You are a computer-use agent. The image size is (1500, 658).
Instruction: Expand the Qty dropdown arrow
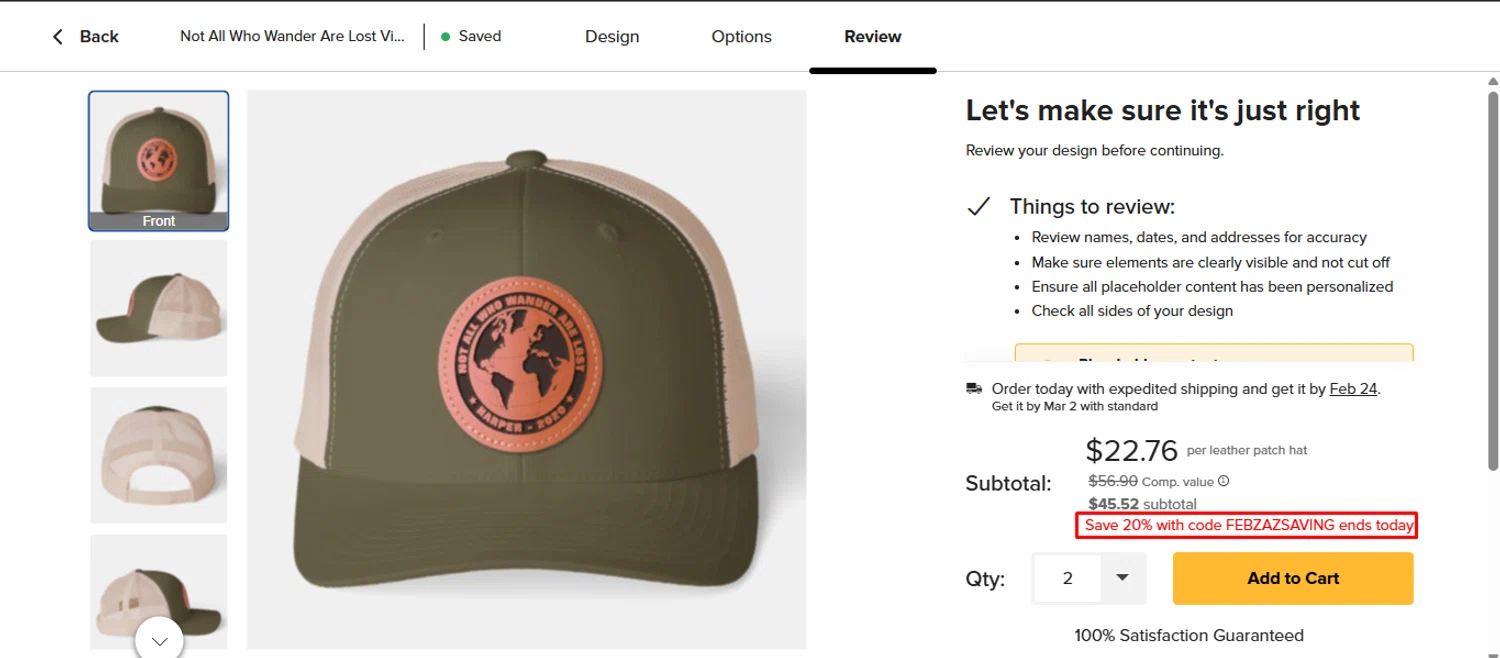(x=1122, y=578)
